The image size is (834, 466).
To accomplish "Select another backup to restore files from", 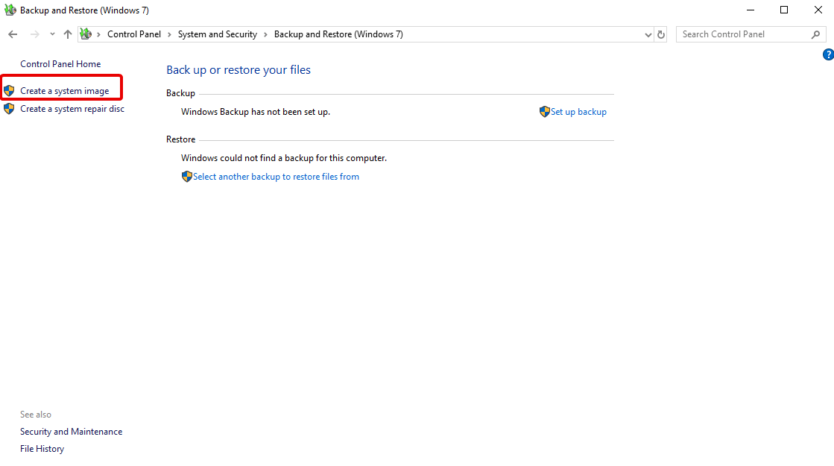I will tap(275, 177).
